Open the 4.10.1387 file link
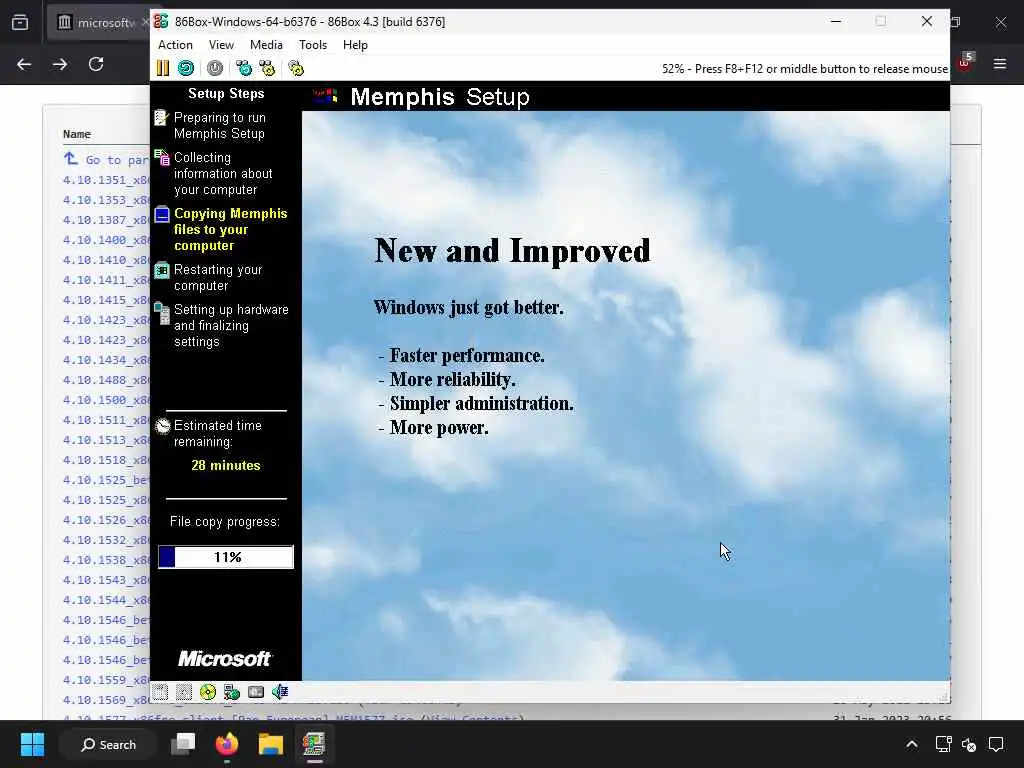Viewport: 1024px width, 768px height. click(x=106, y=219)
